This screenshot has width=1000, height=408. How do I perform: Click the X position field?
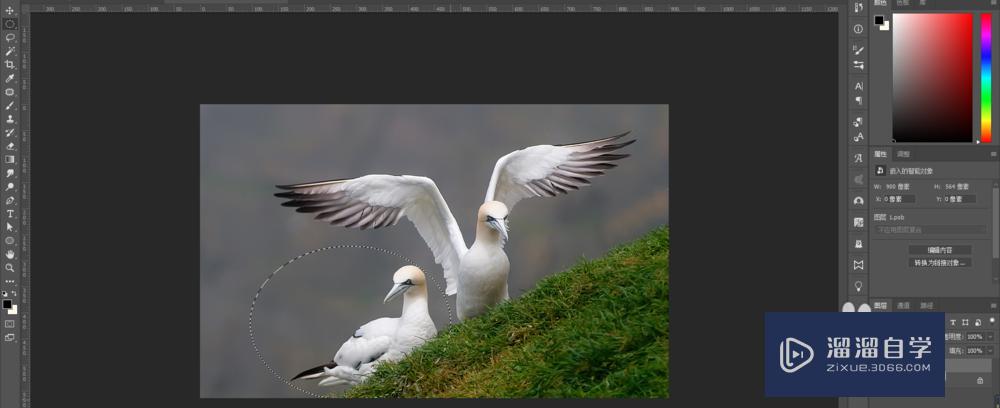(x=898, y=199)
